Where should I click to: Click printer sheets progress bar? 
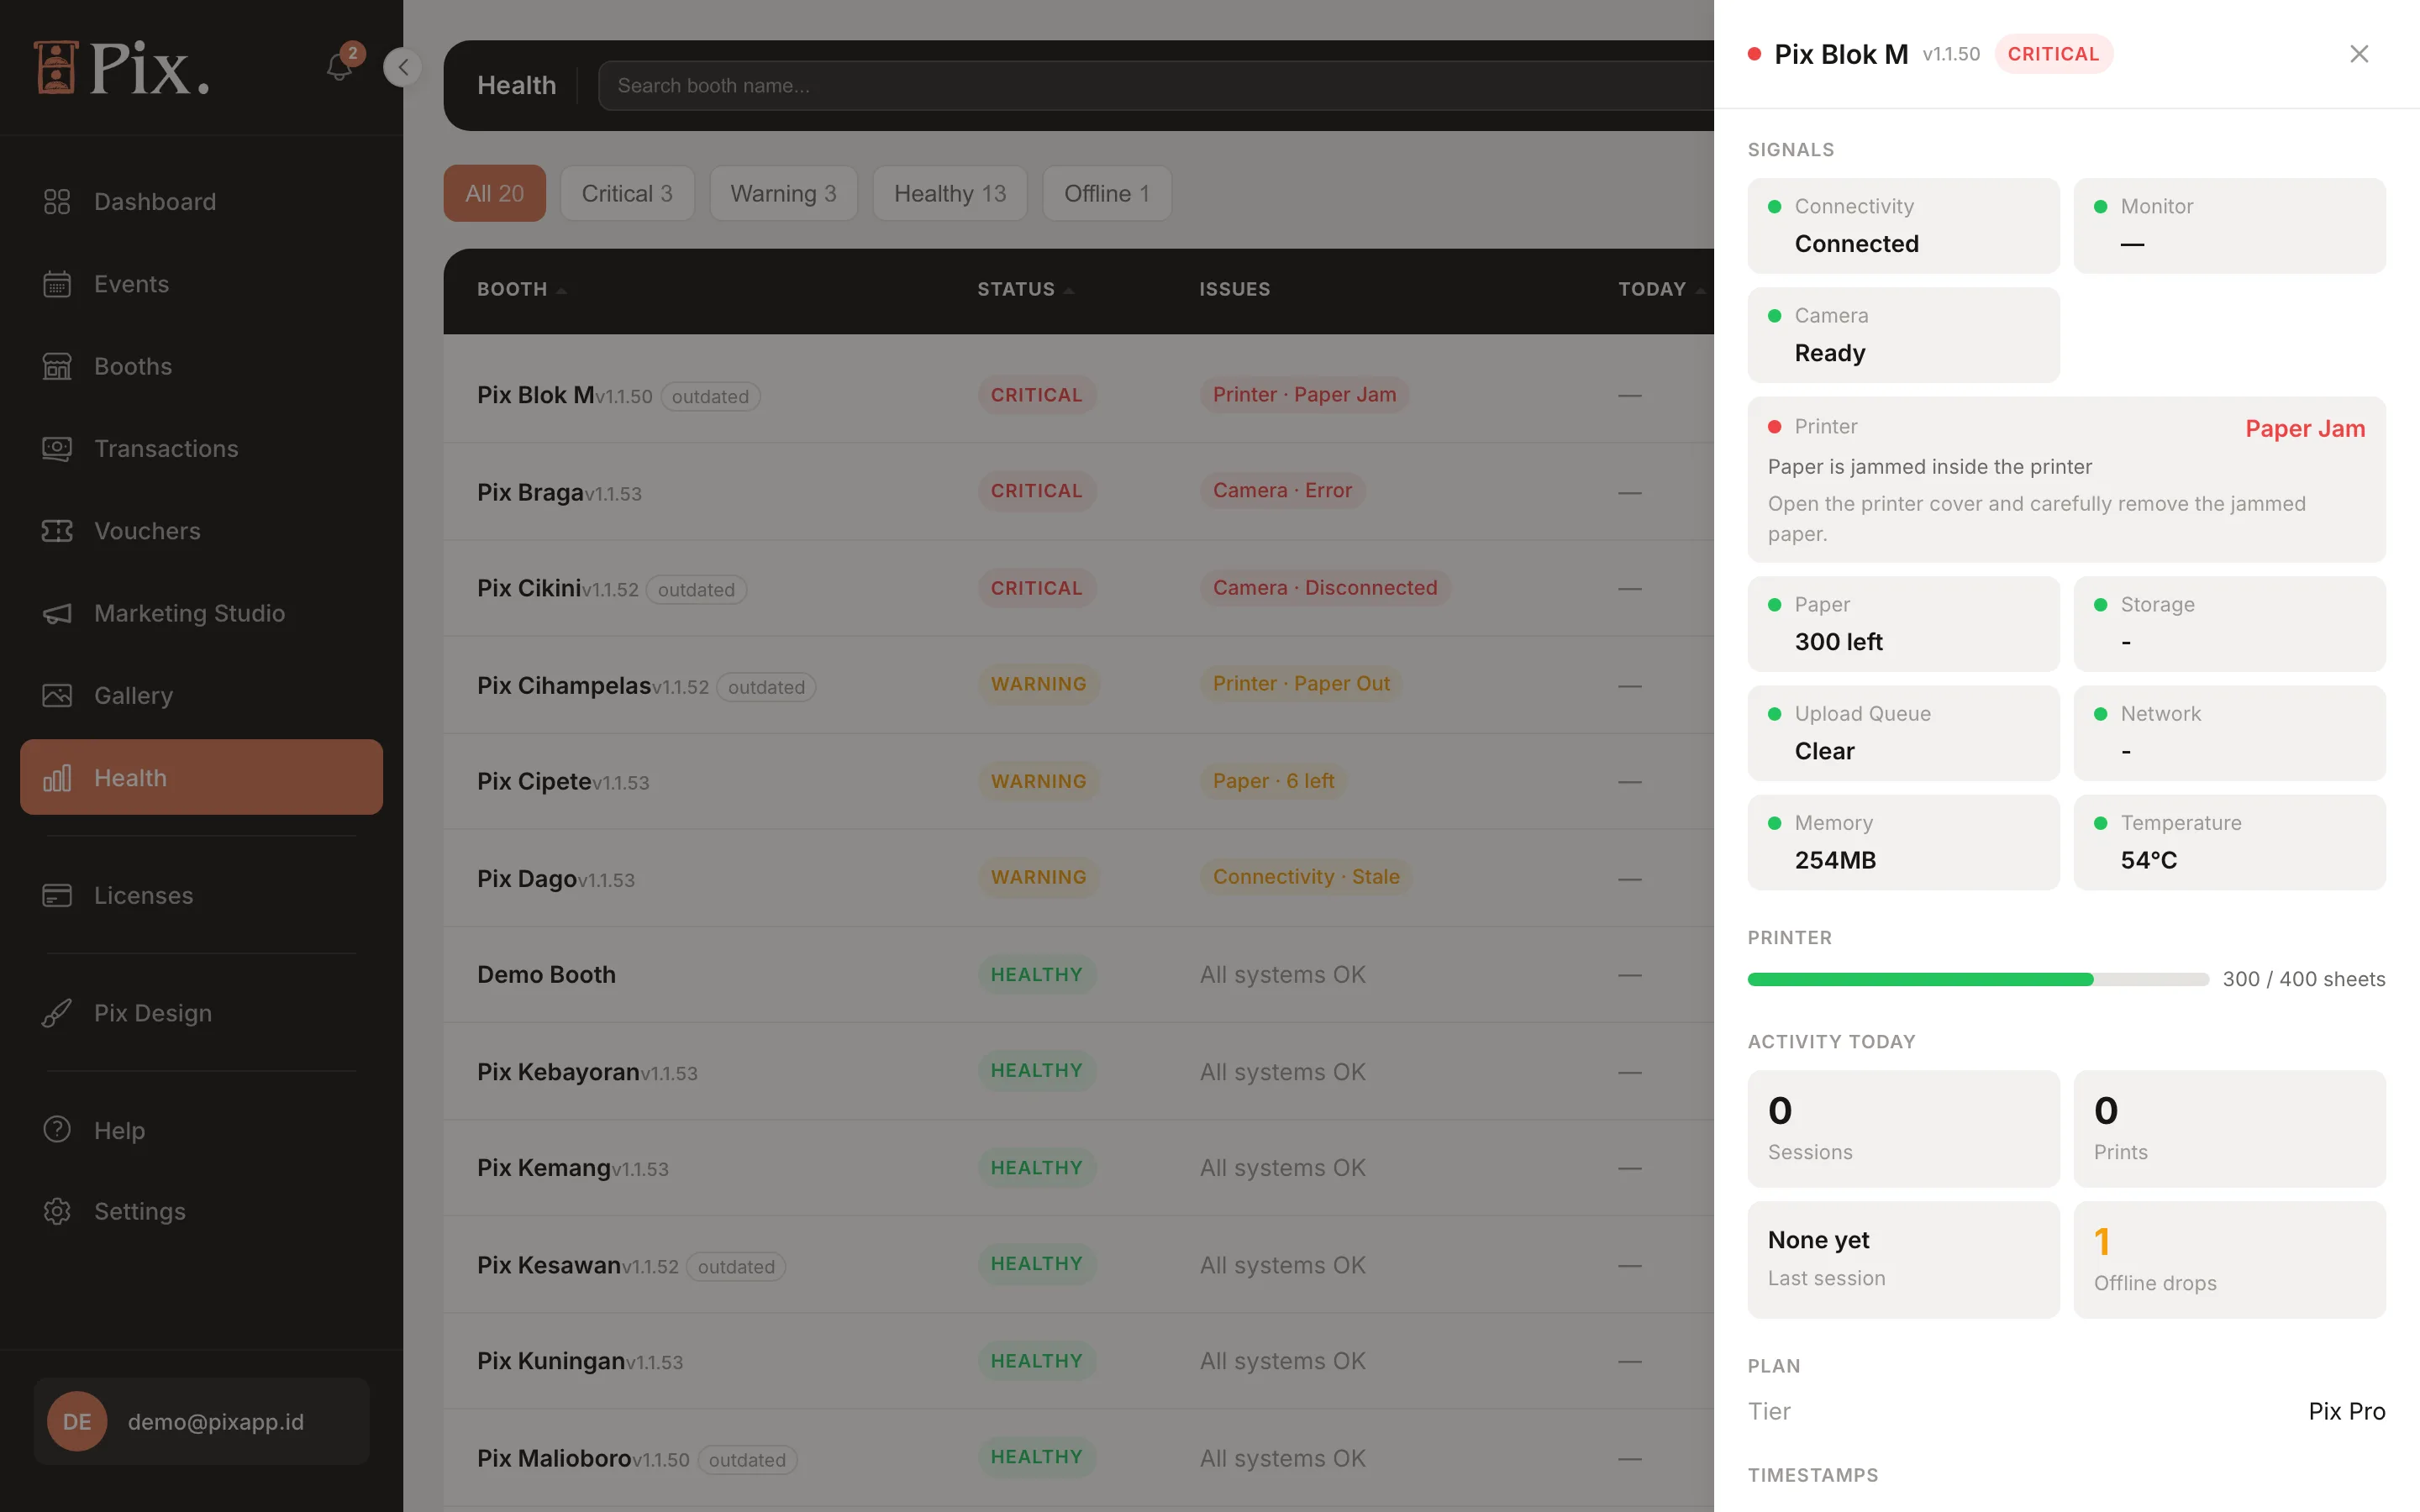coord(1977,979)
